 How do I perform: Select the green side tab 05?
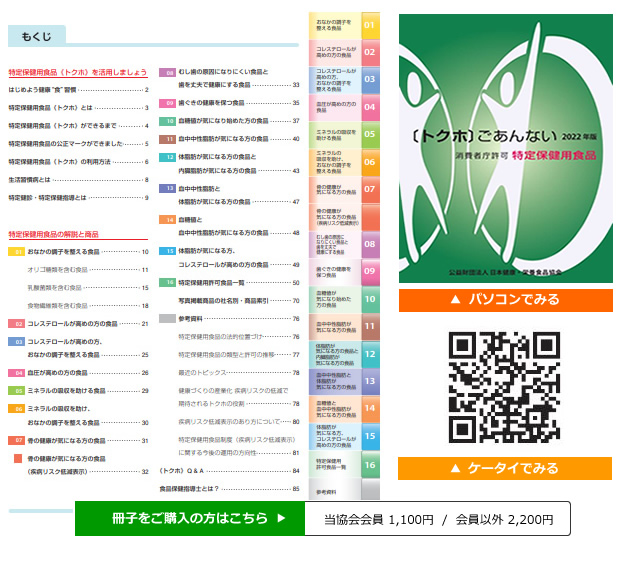344,135
